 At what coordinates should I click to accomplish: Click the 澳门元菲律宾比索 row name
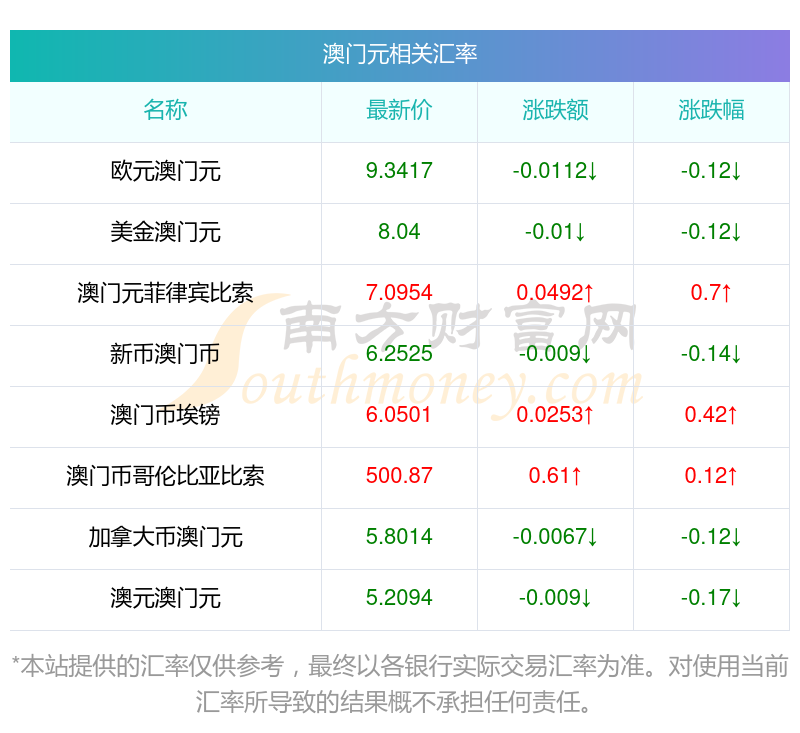[165, 293]
